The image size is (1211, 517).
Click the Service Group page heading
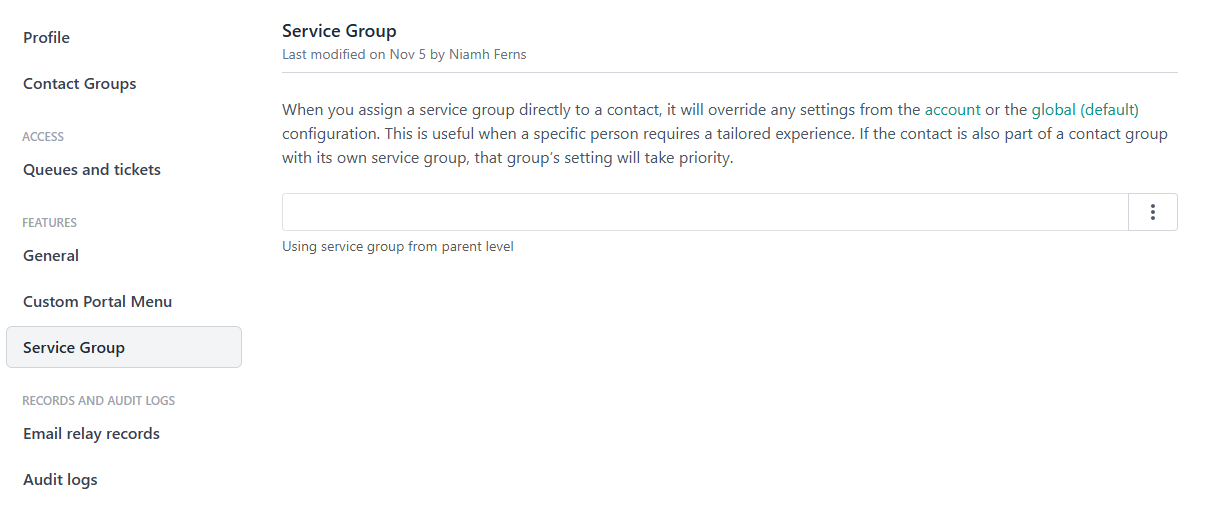(x=339, y=31)
